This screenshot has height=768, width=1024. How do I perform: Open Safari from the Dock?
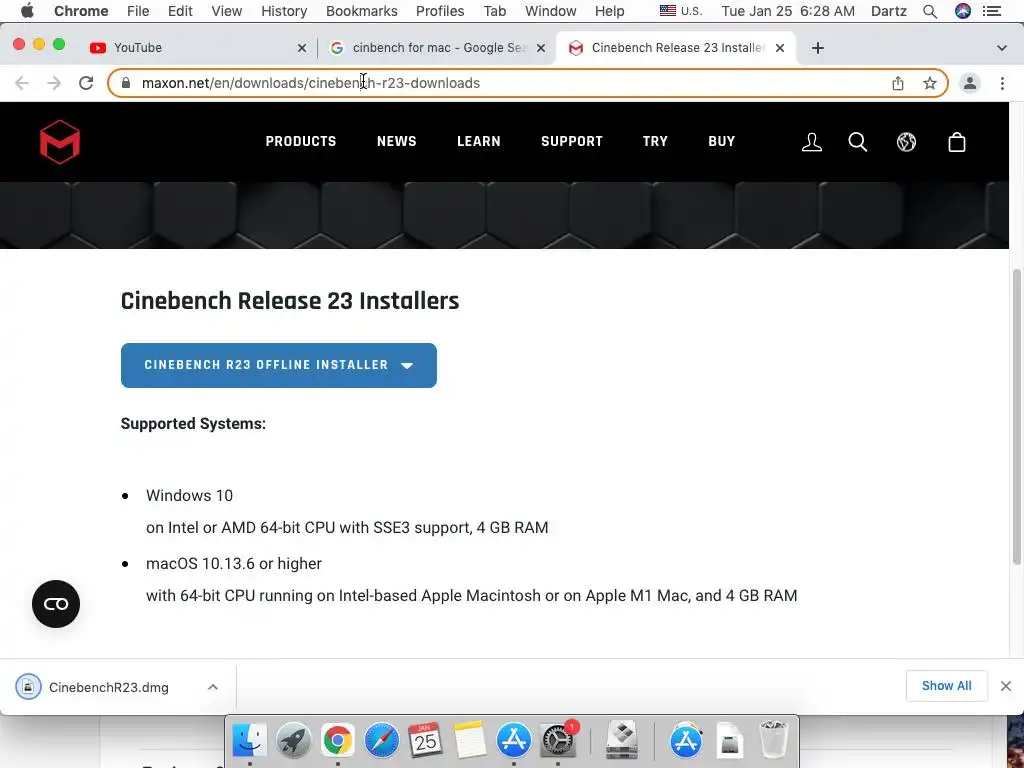(381, 740)
